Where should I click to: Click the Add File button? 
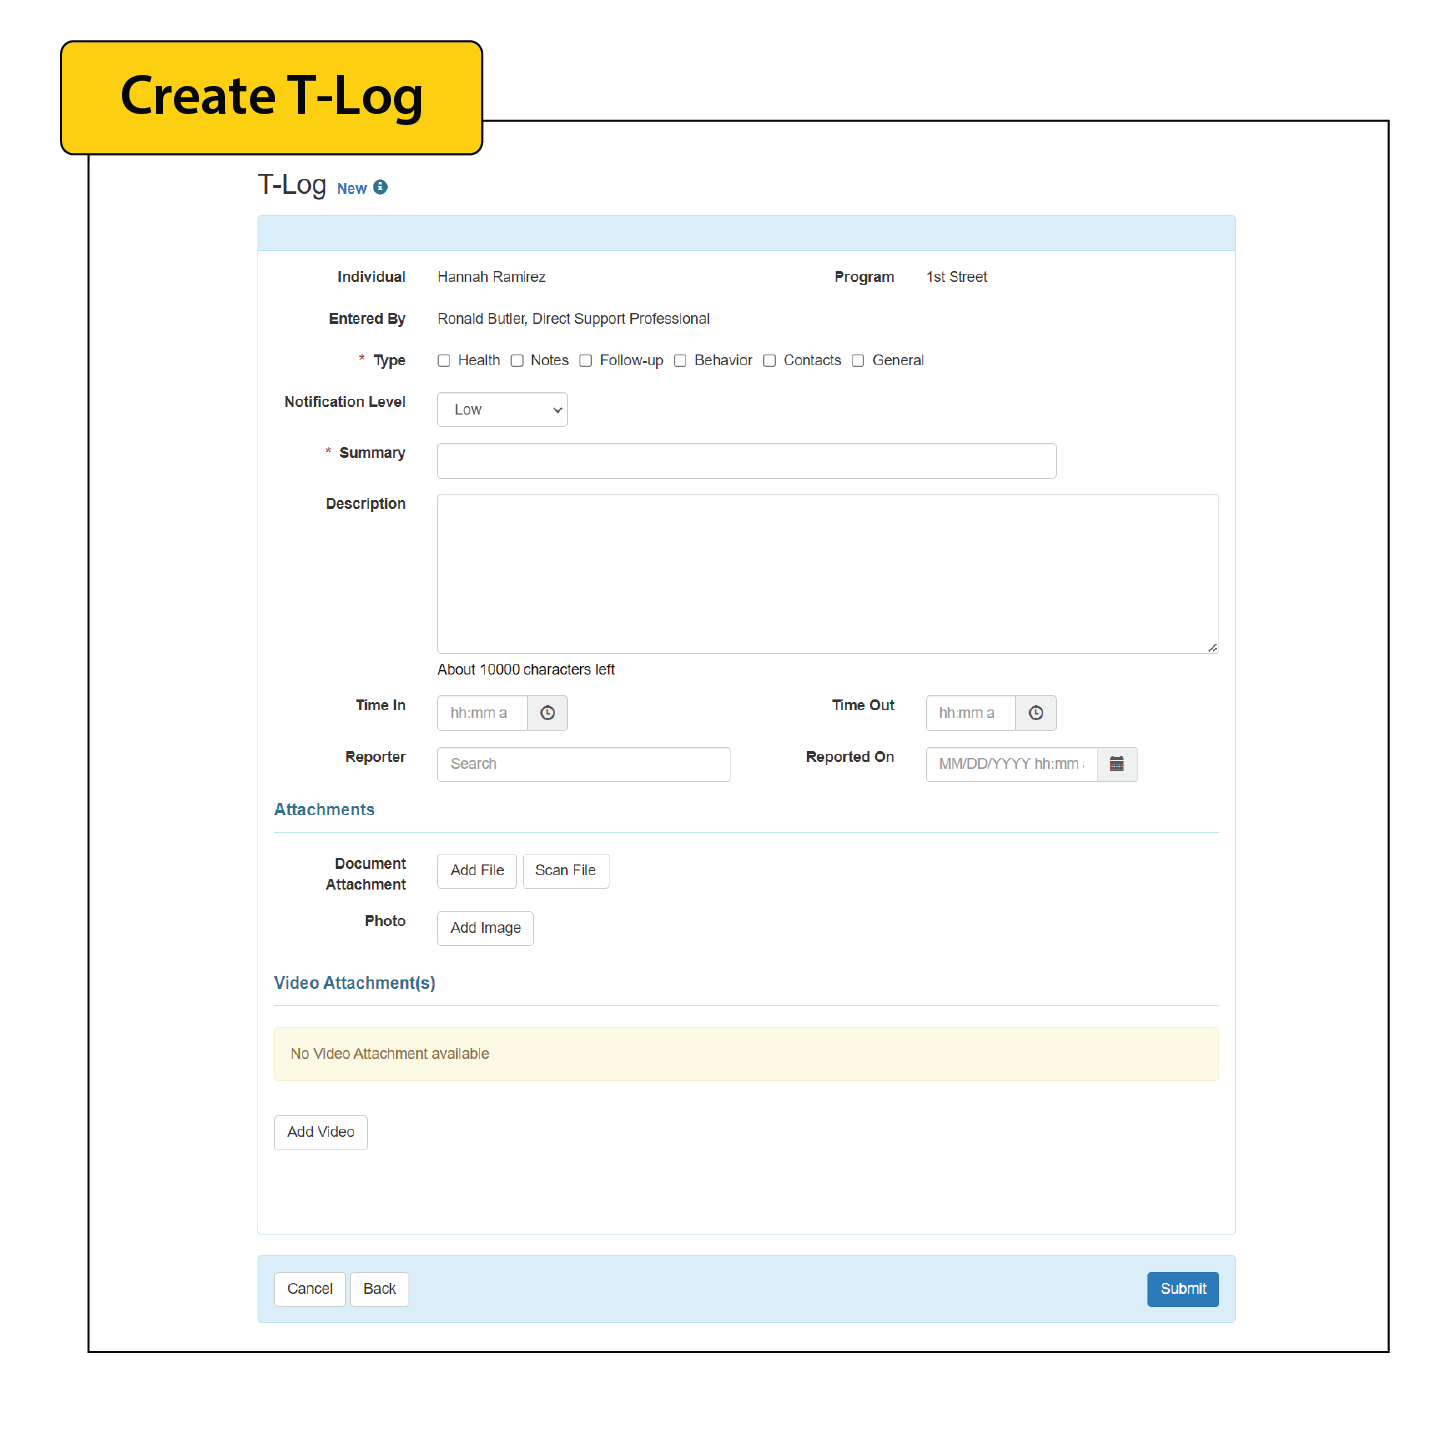476,870
